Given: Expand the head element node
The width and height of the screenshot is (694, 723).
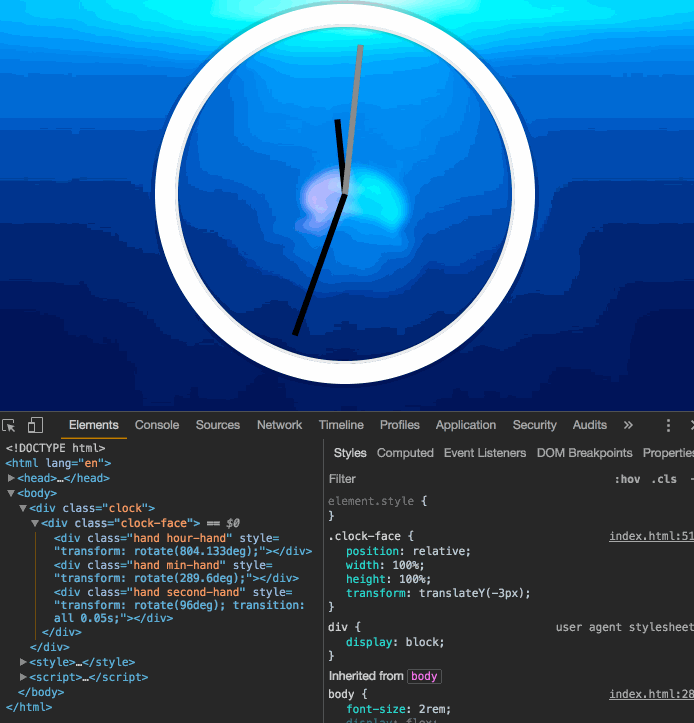Looking at the screenshot, I should click(11, 478).
